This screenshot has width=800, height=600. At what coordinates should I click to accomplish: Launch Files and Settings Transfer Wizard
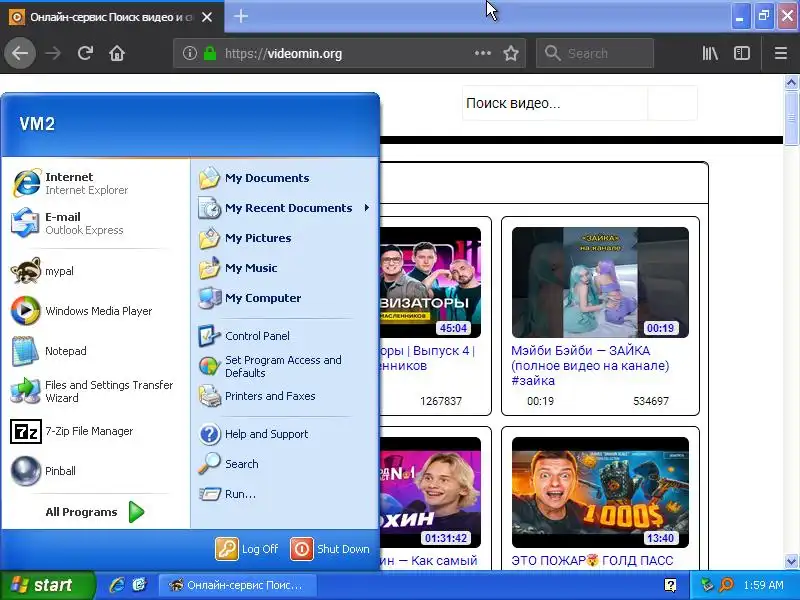(x=94, y=391)
